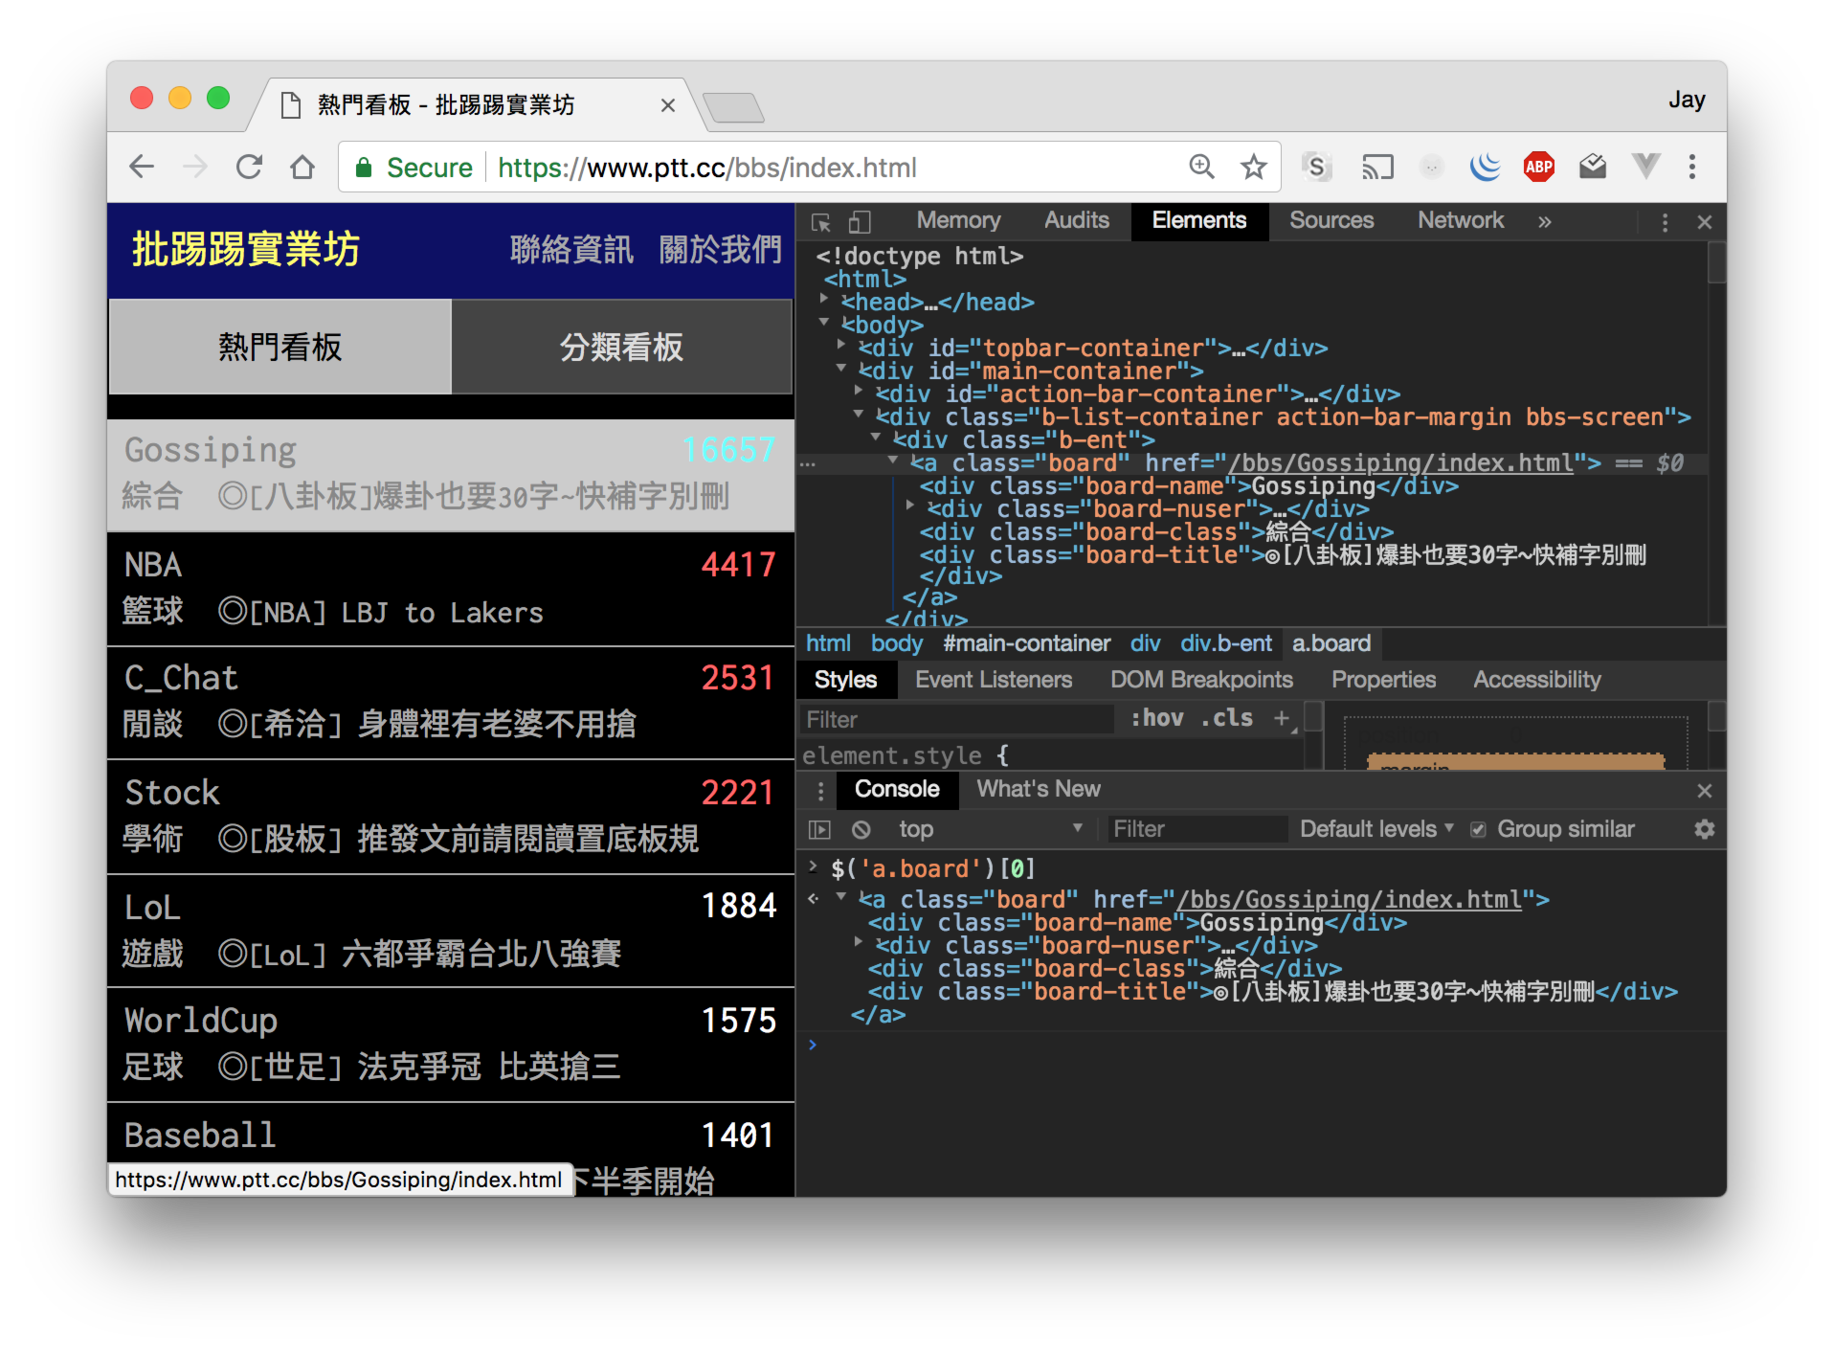Switch to What's New drawer tab

[x=1038, y=790]
